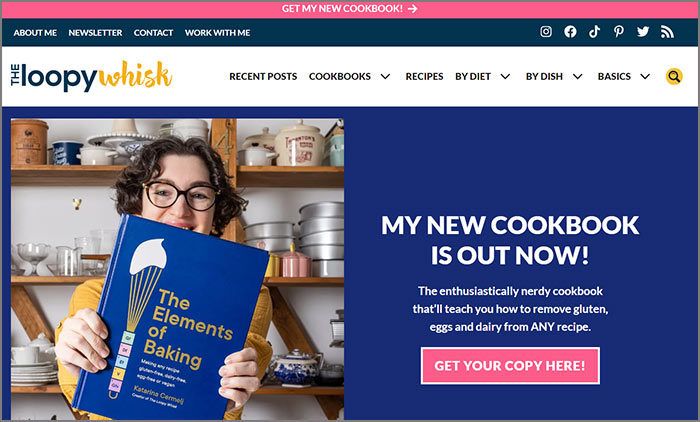Viewport: 700px width, 422px height.
Task: Click the Get Your Copy Here button
Action: (x=510, y=366)
